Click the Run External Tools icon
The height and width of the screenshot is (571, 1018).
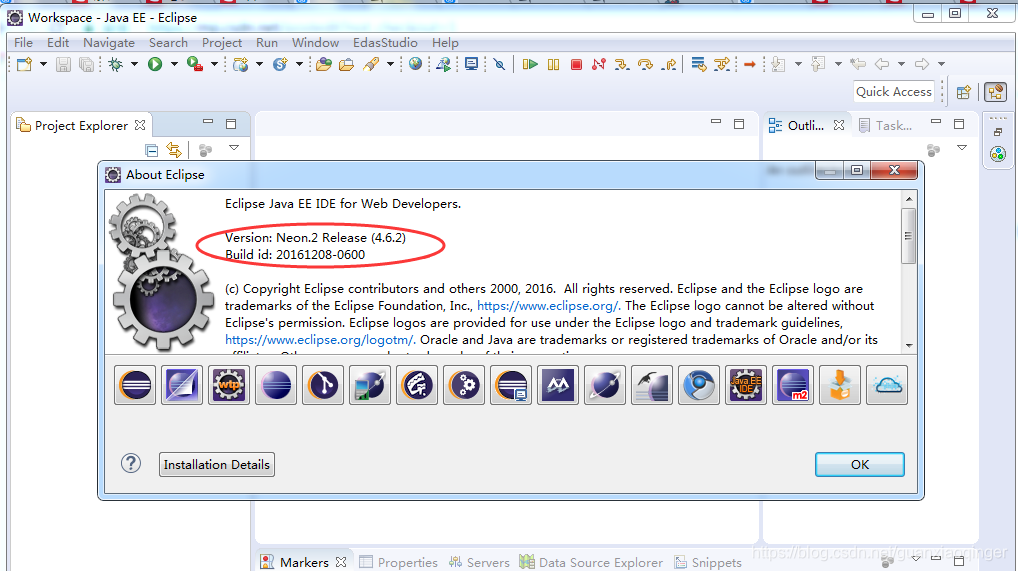(x=194, y=64)
